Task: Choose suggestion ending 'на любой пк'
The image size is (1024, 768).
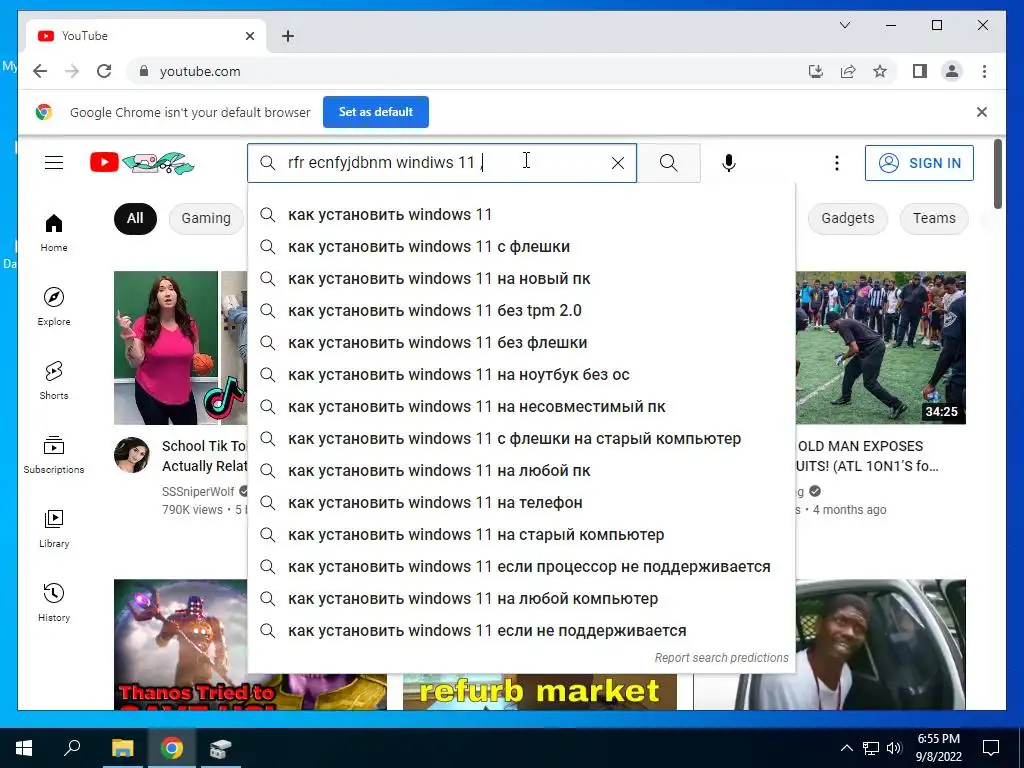Action: pyautogui.click(x=521, y=471)
